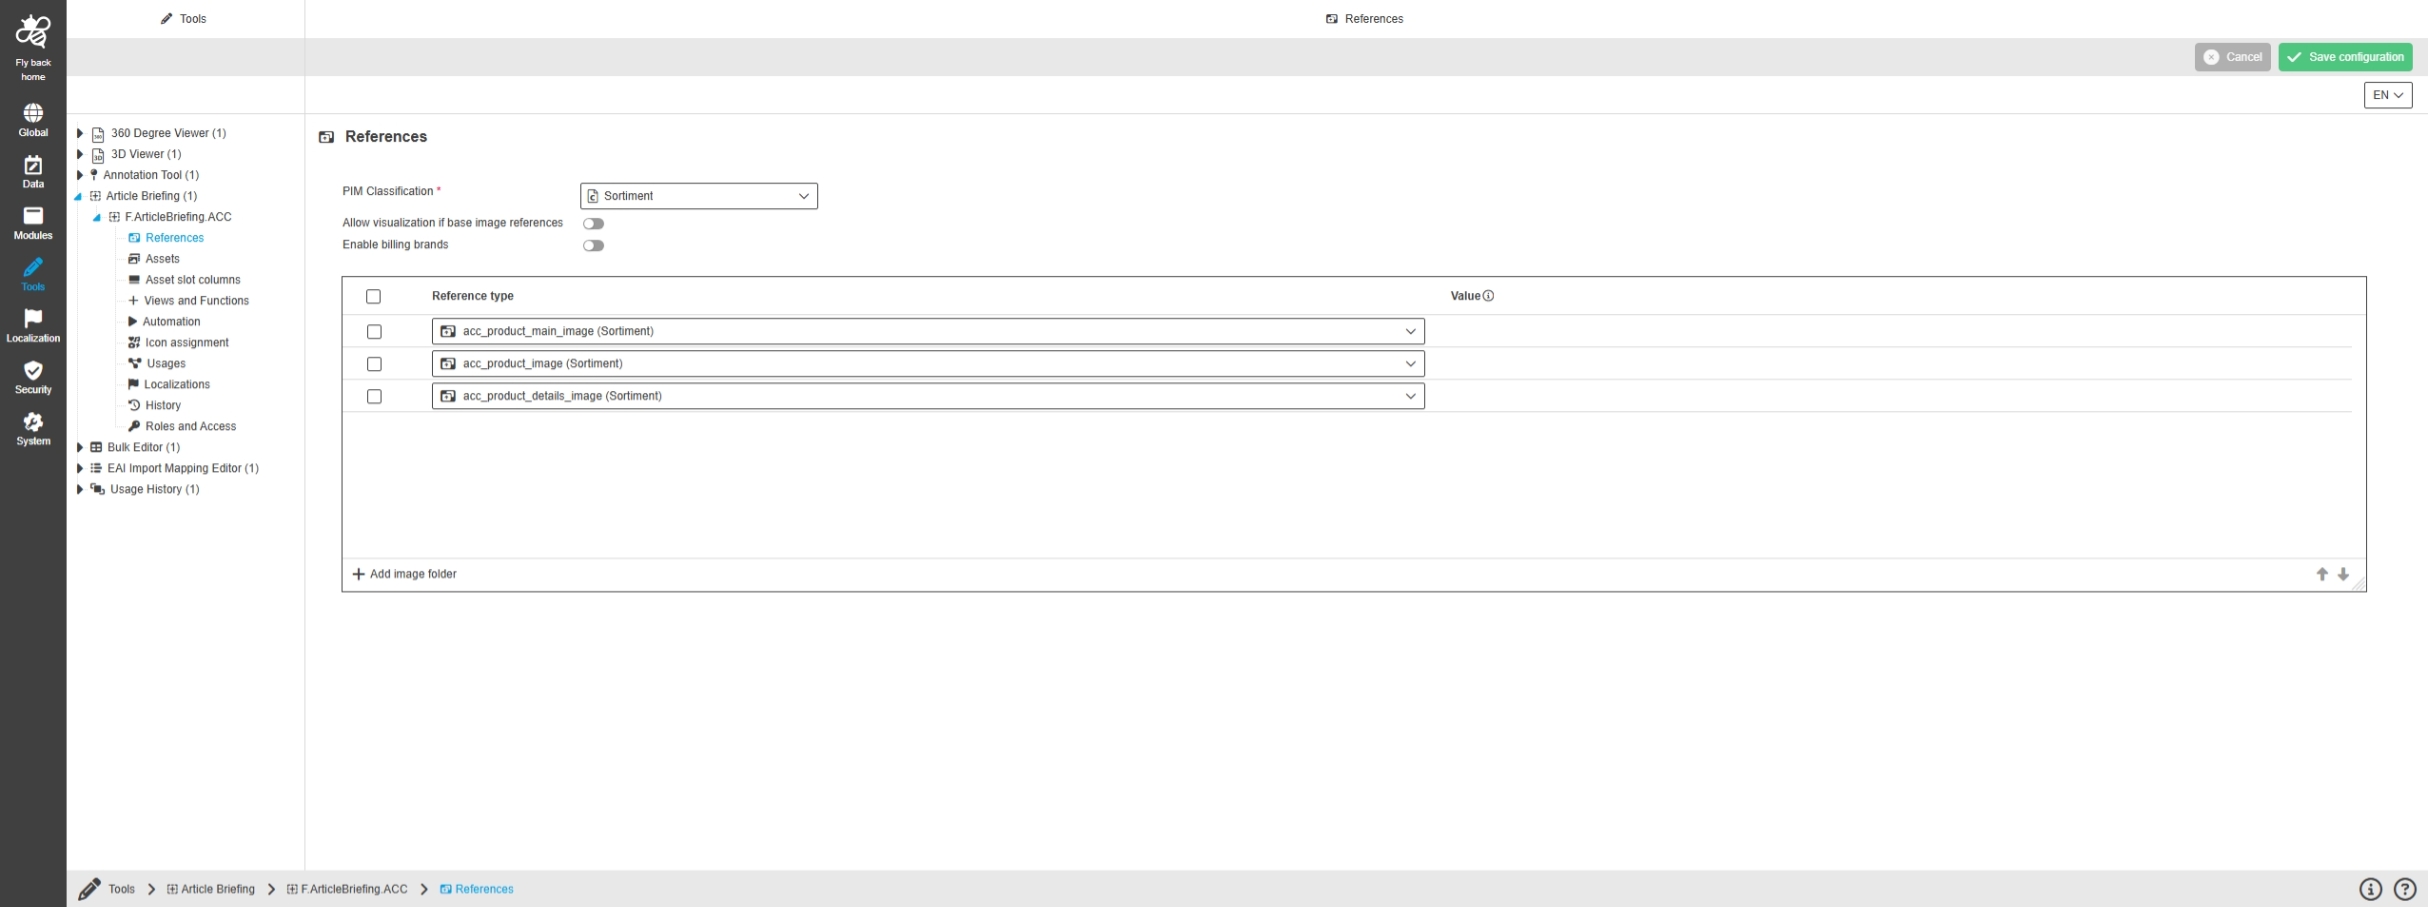Click the References heading icon

pos(326,137)
